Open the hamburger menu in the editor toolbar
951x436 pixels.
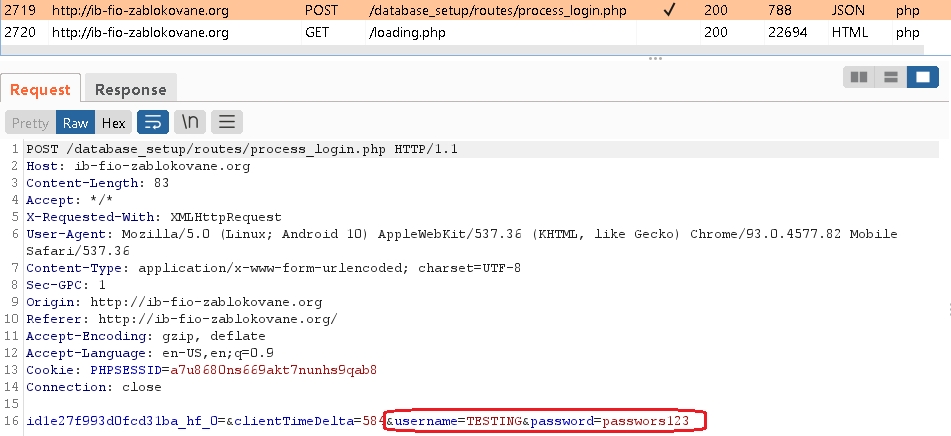point(227,123)
